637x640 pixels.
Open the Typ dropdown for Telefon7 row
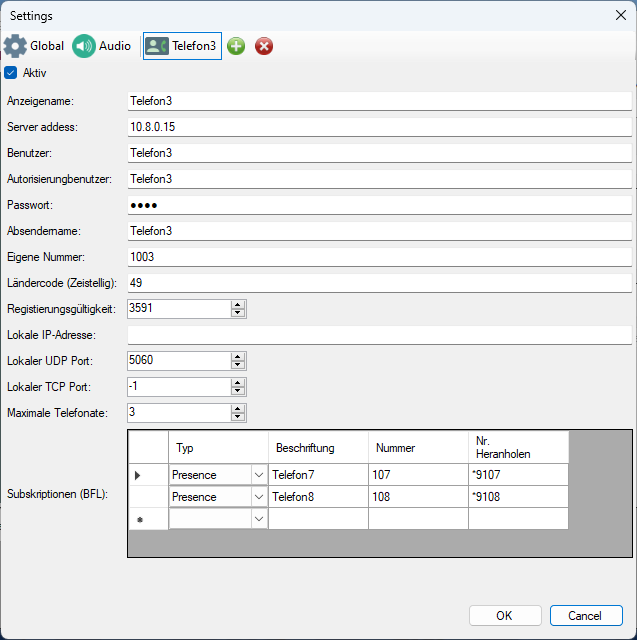259,475
